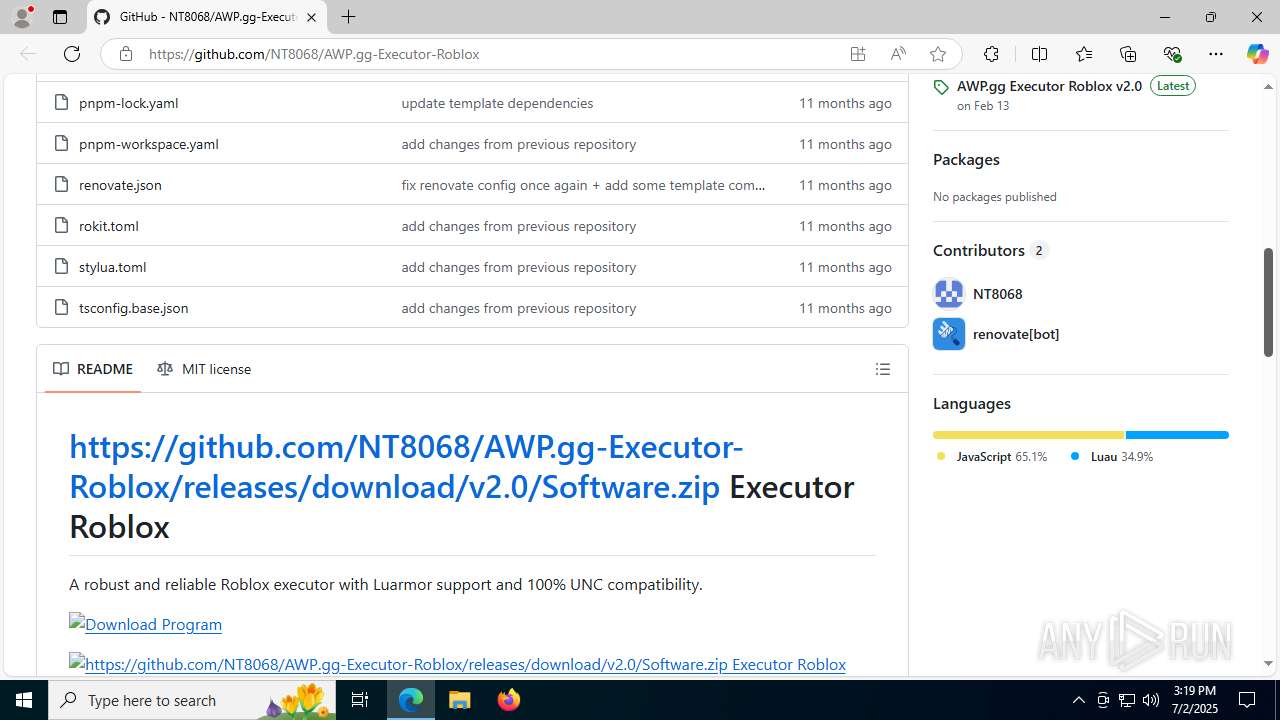Open the taskbar clock showing 3:19 PM

pos(1193,700)
